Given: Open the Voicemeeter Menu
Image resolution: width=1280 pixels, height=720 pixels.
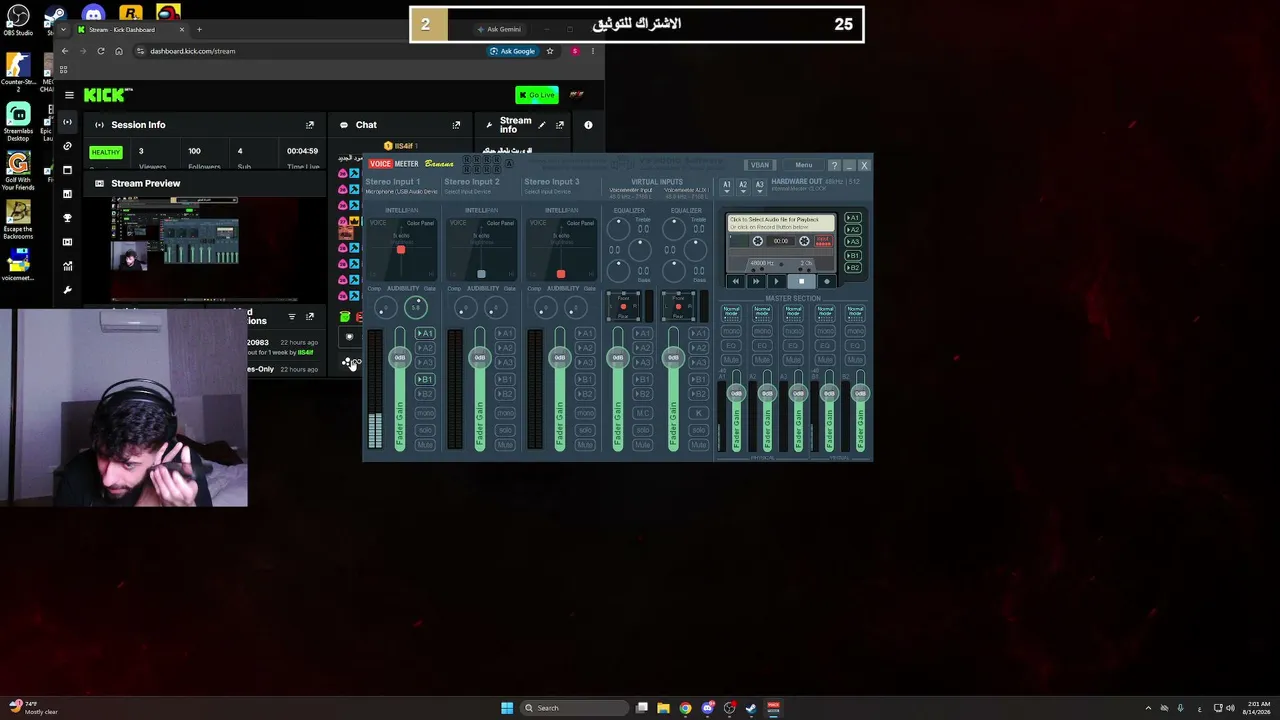Looking at the screenshot, I should pos(804,165).
